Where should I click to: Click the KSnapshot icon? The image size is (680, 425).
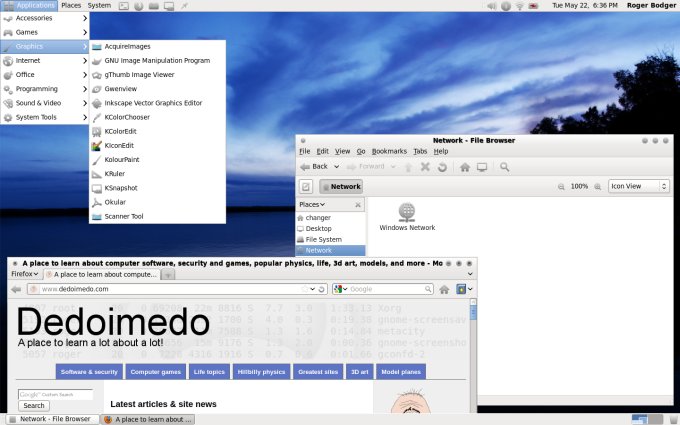tap(97, 188)
